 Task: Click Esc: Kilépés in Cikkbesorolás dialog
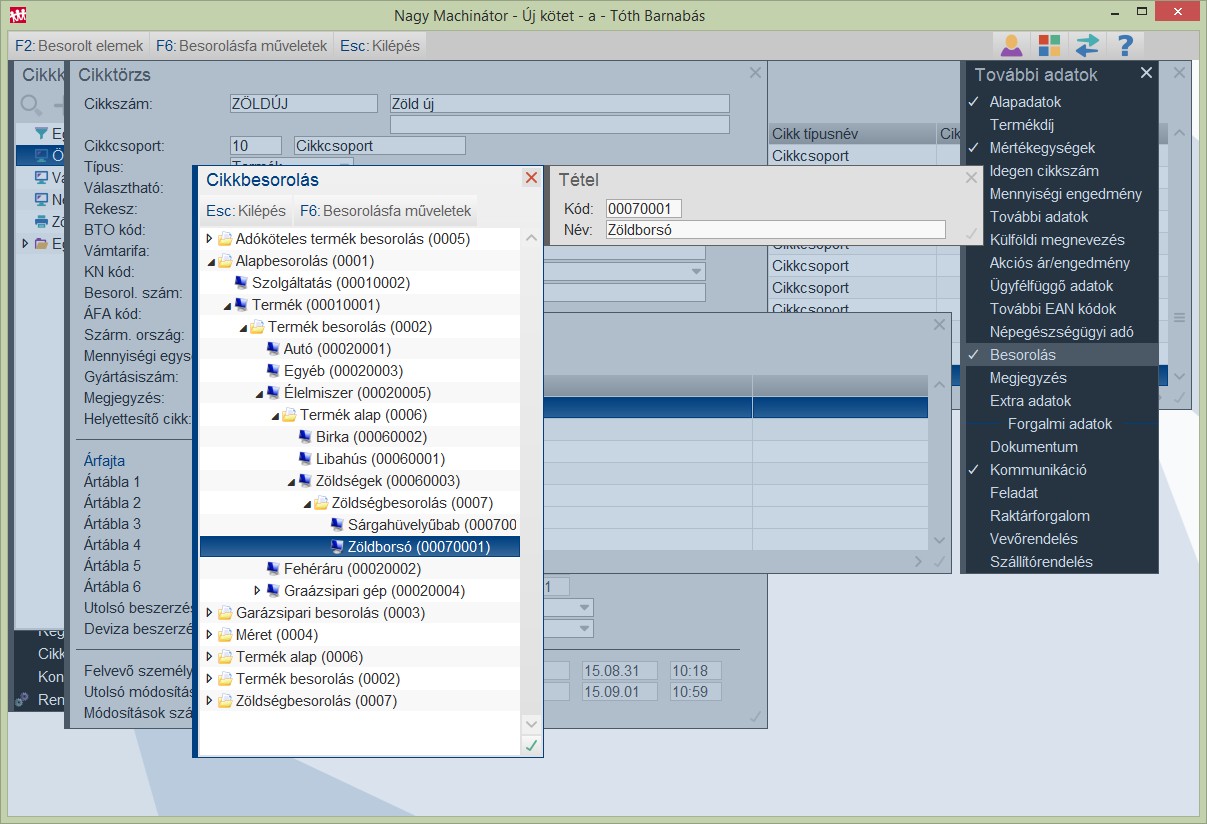click(246, 211)
